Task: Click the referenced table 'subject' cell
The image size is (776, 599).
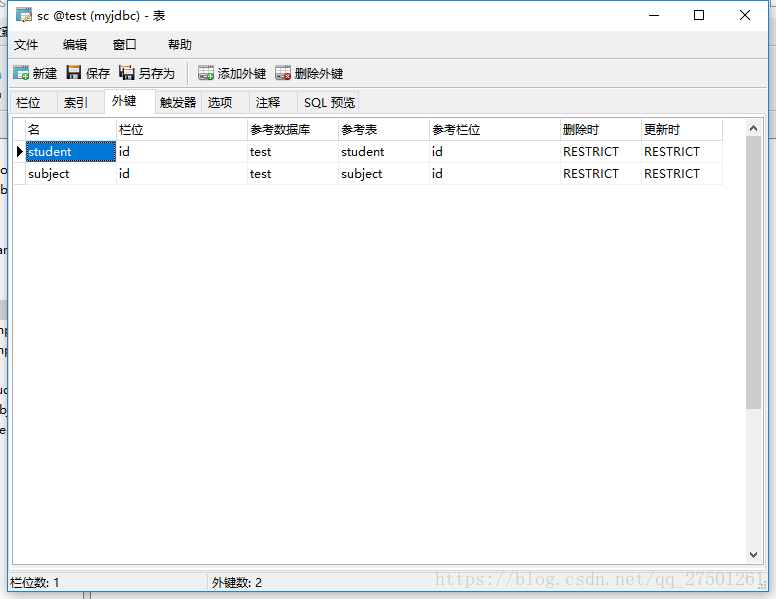Action: click(384, 174)
